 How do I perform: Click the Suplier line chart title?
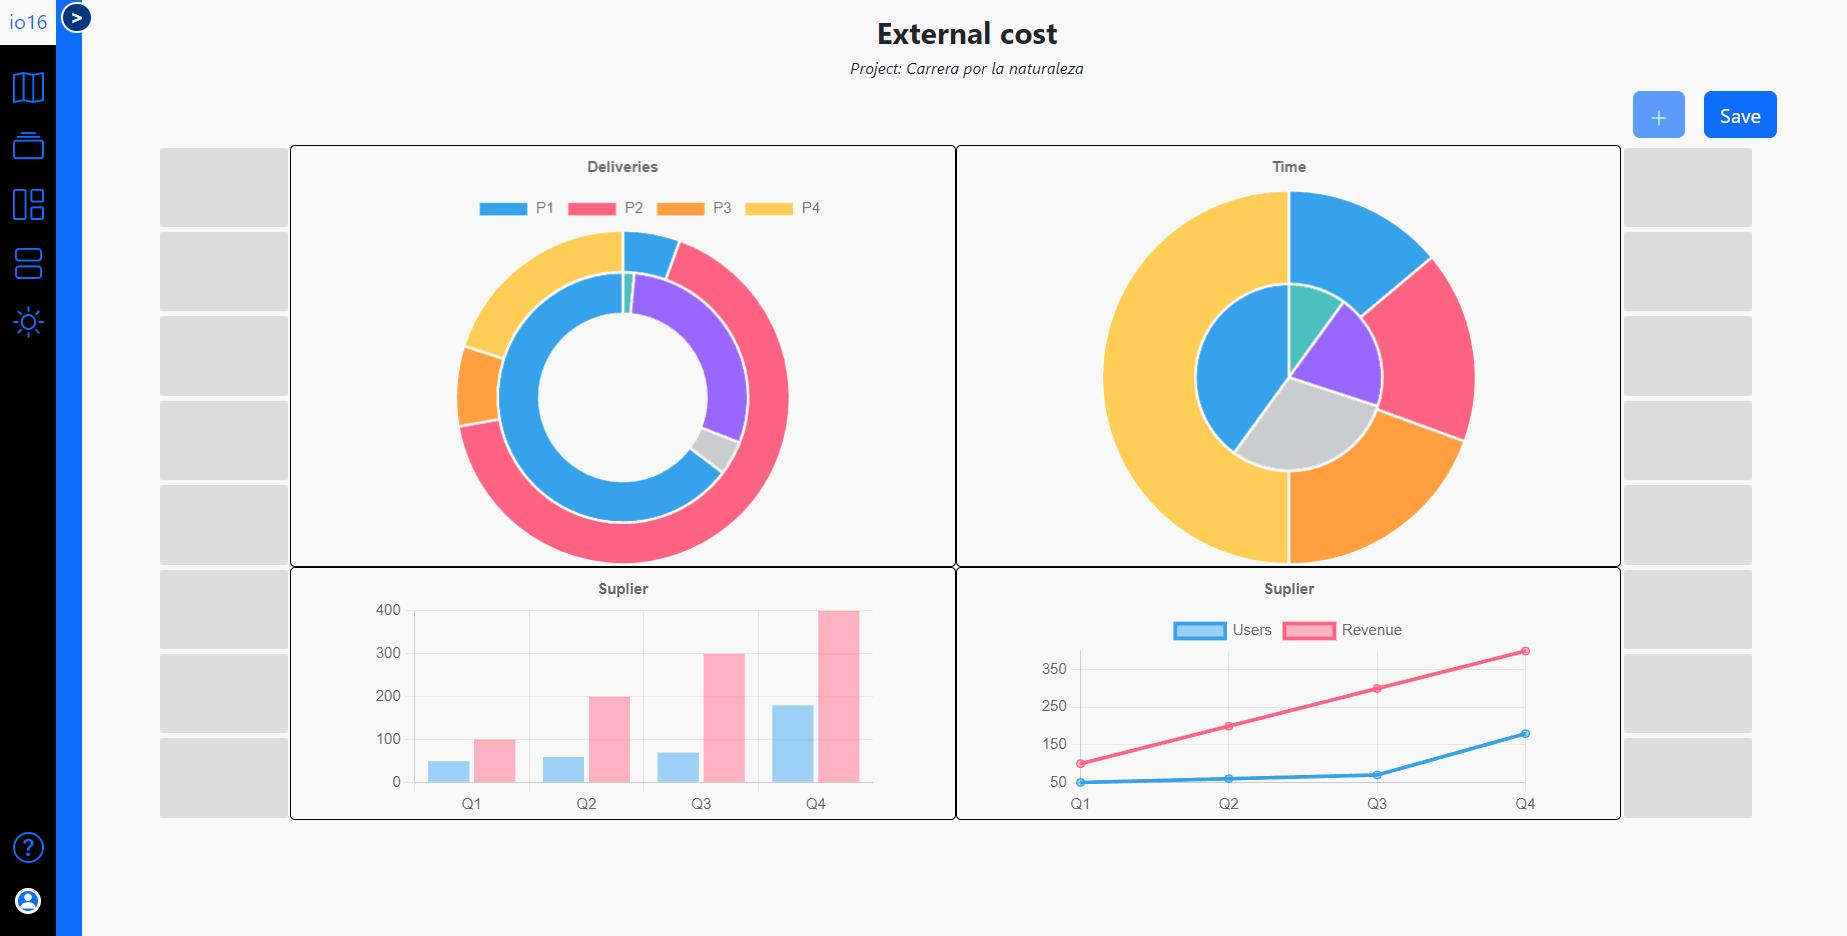pyautogui.click(x=1289, y=589)
